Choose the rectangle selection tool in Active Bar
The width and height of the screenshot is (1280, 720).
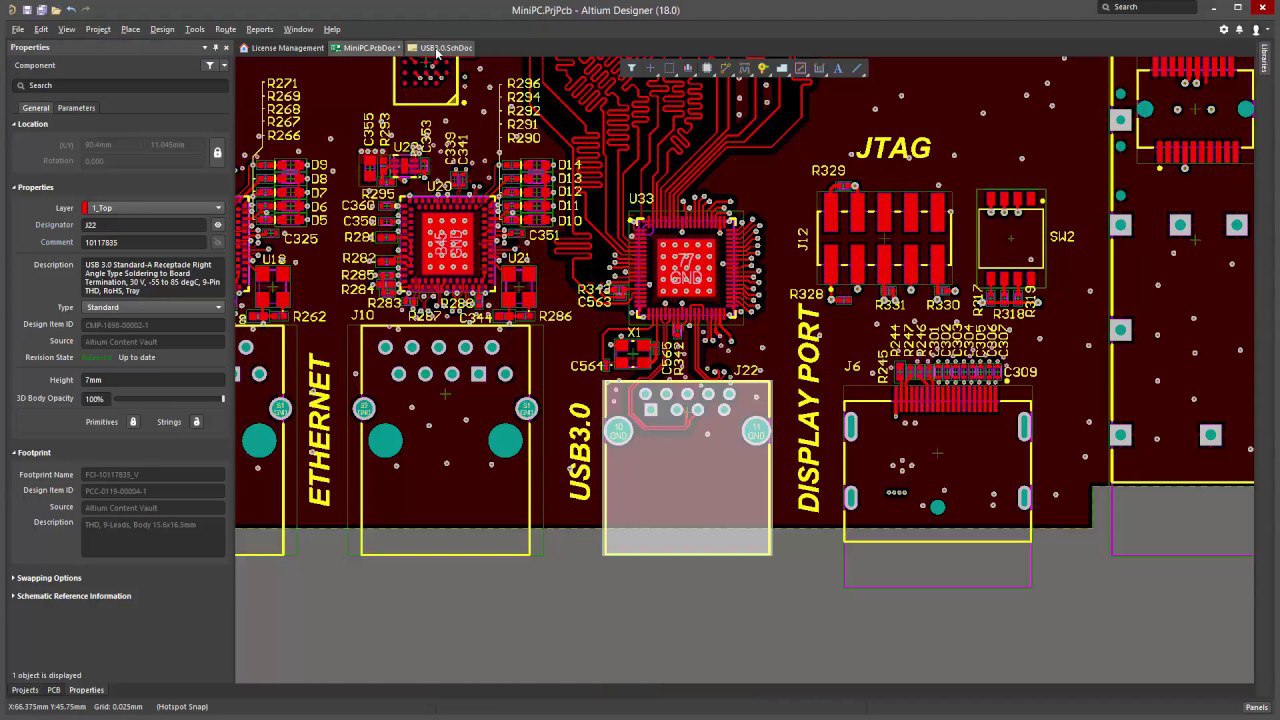[669, 68]
